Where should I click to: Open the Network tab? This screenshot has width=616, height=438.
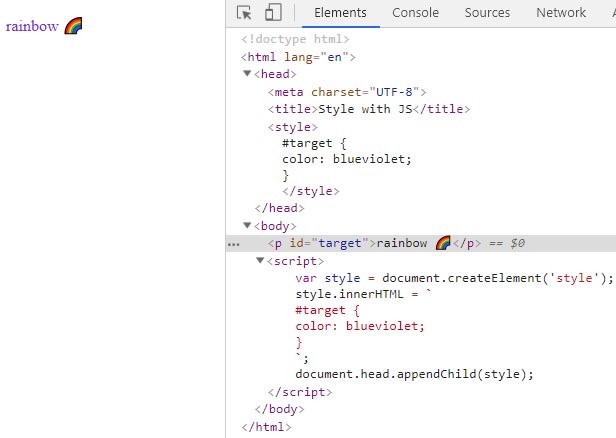tap(560, 13)
